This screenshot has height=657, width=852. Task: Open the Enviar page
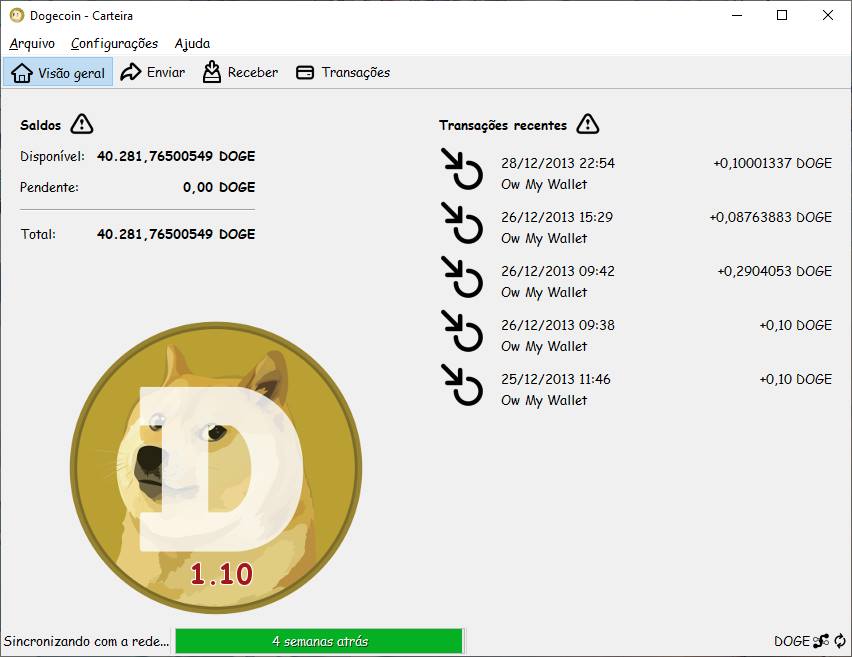[153, 72]
